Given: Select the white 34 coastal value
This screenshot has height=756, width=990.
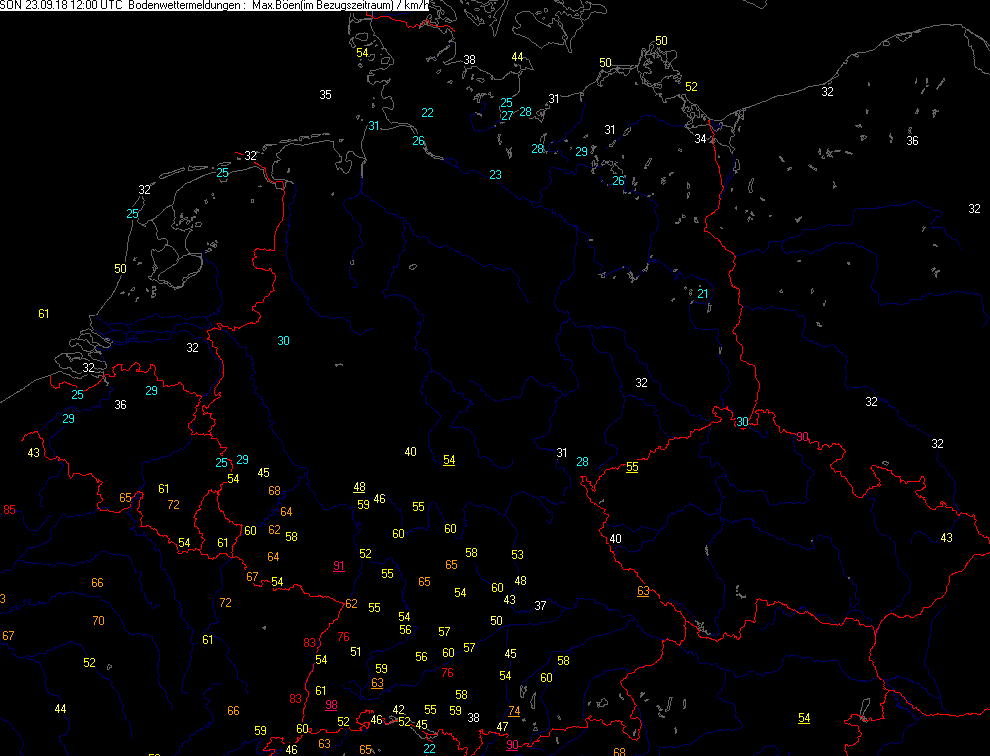Looking at the screenshot, I should (x=701, y=139).
